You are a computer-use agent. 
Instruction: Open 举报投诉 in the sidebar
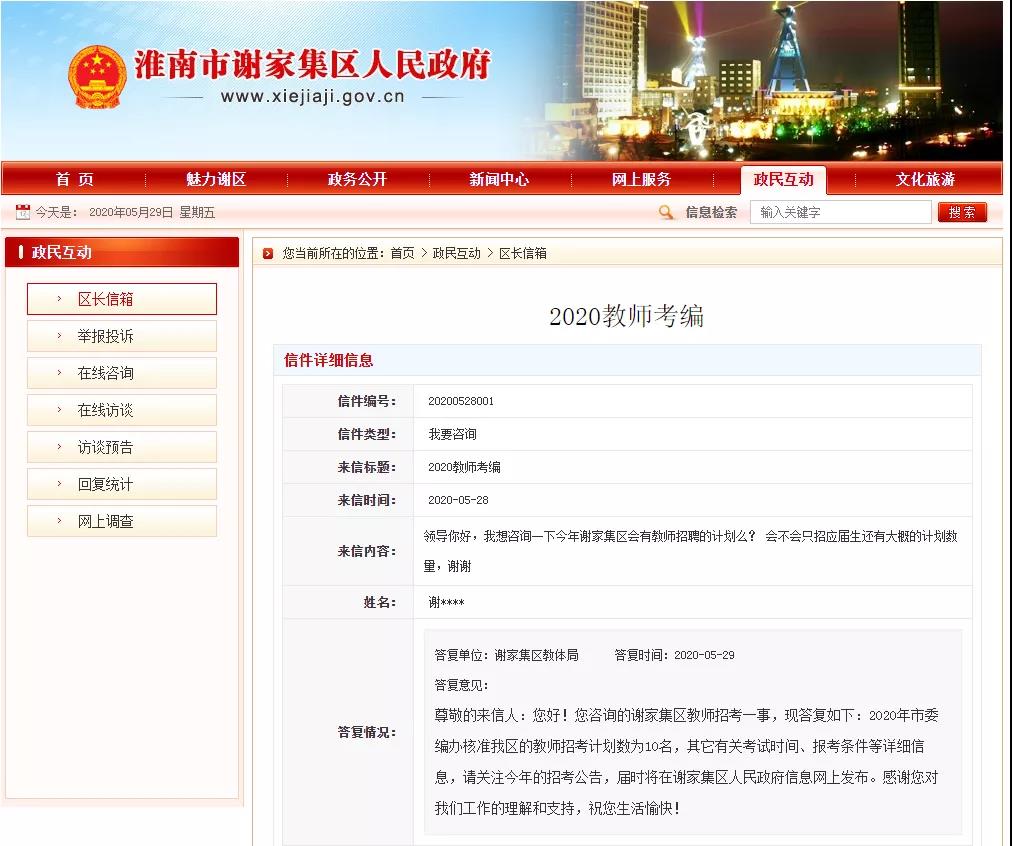point(121,336)
